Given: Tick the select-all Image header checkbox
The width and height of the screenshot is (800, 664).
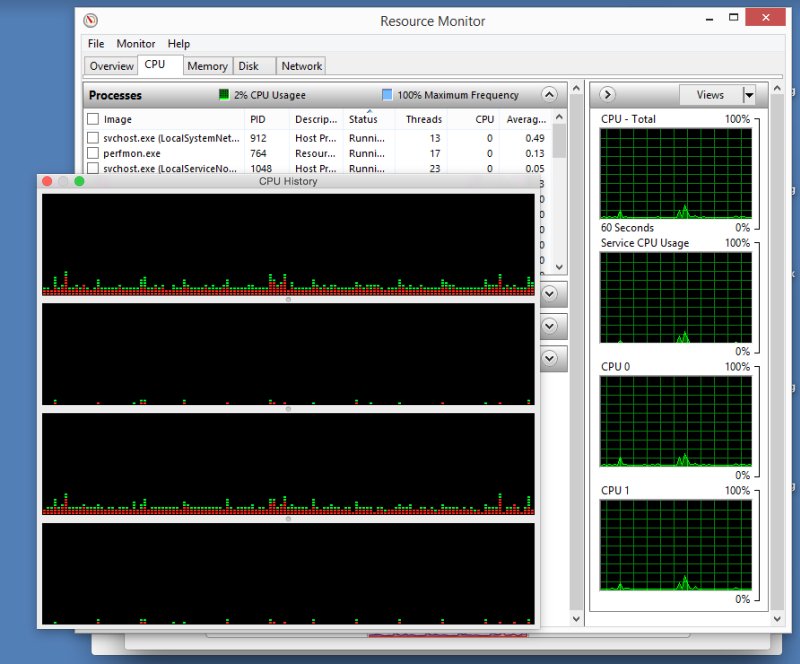Looking at the screenshot, I should (x=93, y=120).
